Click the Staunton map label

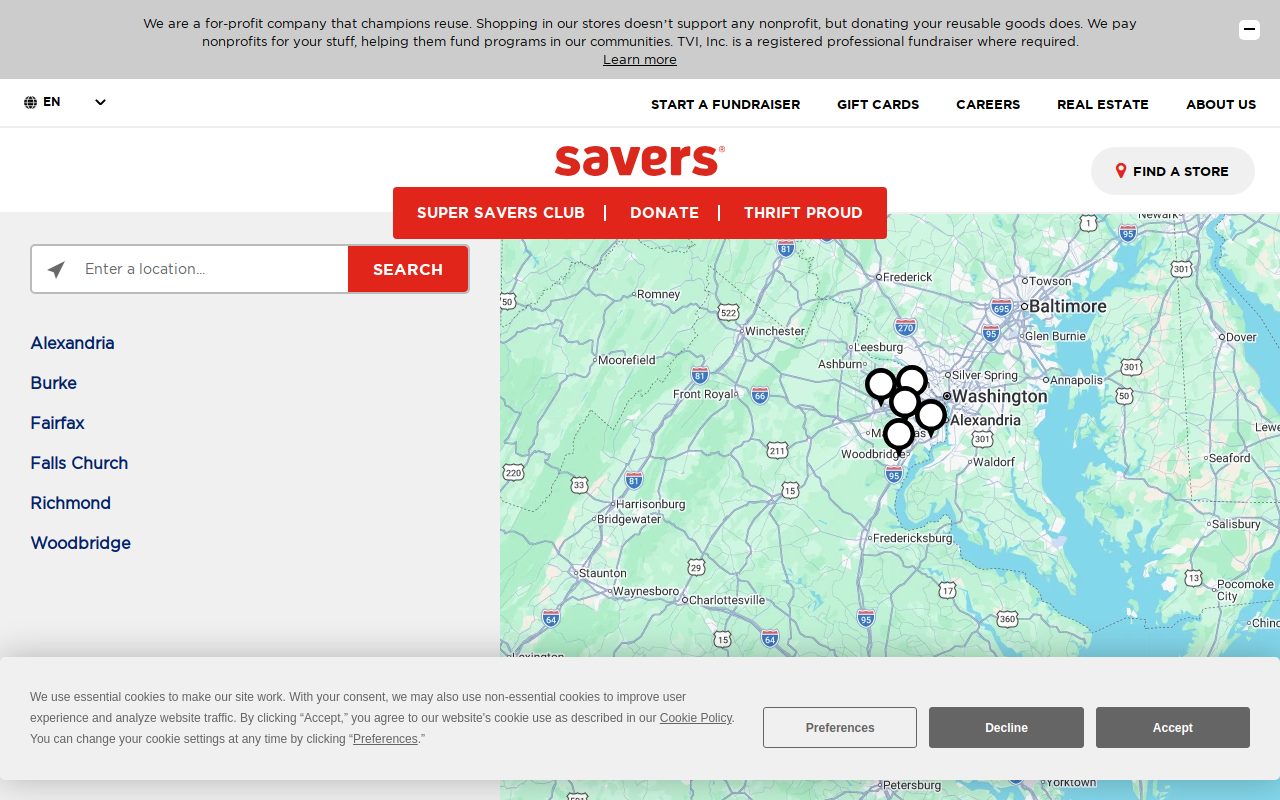pyautogui.click(x=603, y=573)
